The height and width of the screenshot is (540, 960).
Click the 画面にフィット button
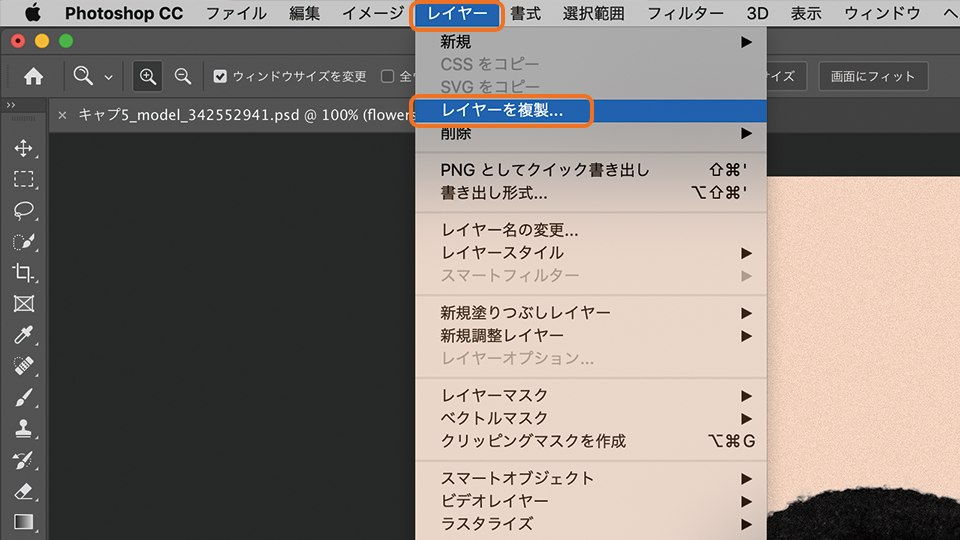[873, 77]
